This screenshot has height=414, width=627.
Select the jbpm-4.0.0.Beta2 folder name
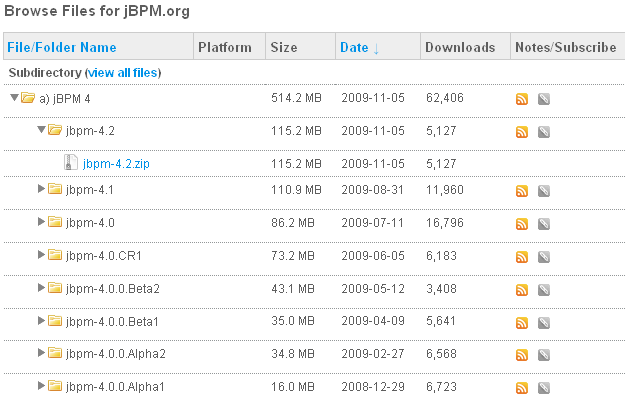(x=112, y=288)
